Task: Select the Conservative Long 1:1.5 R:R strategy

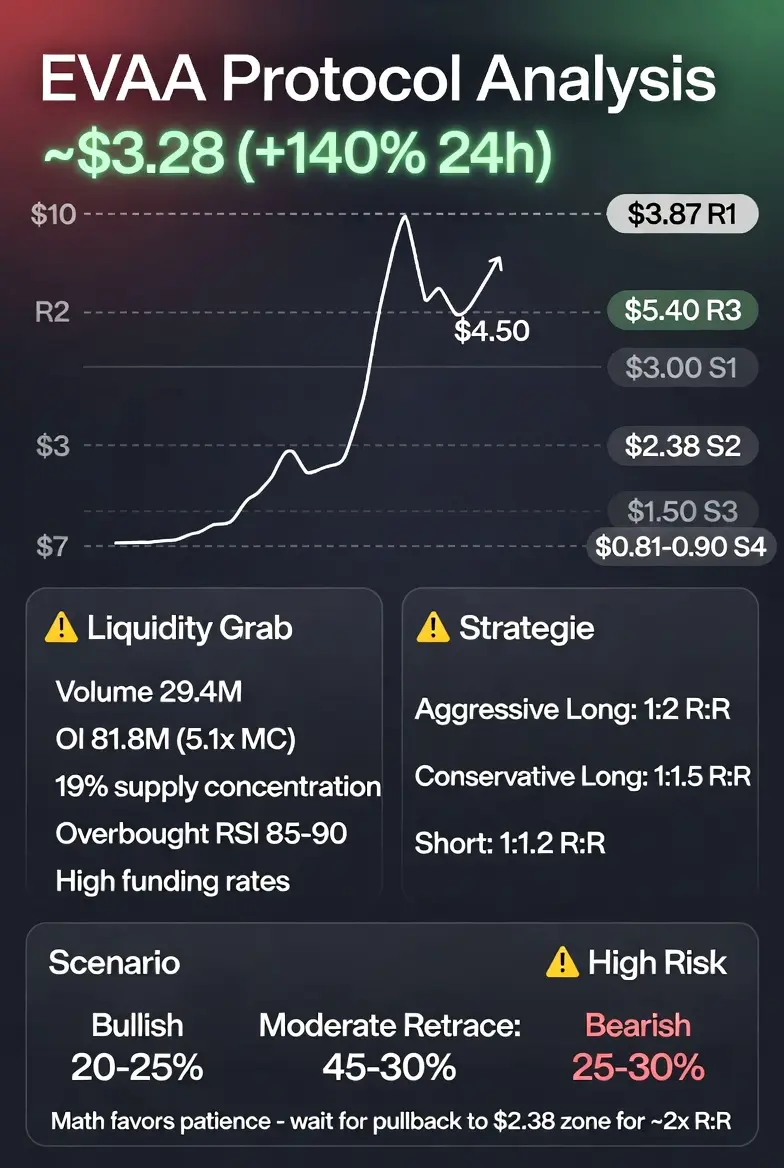Action: (x=583, y=777)
